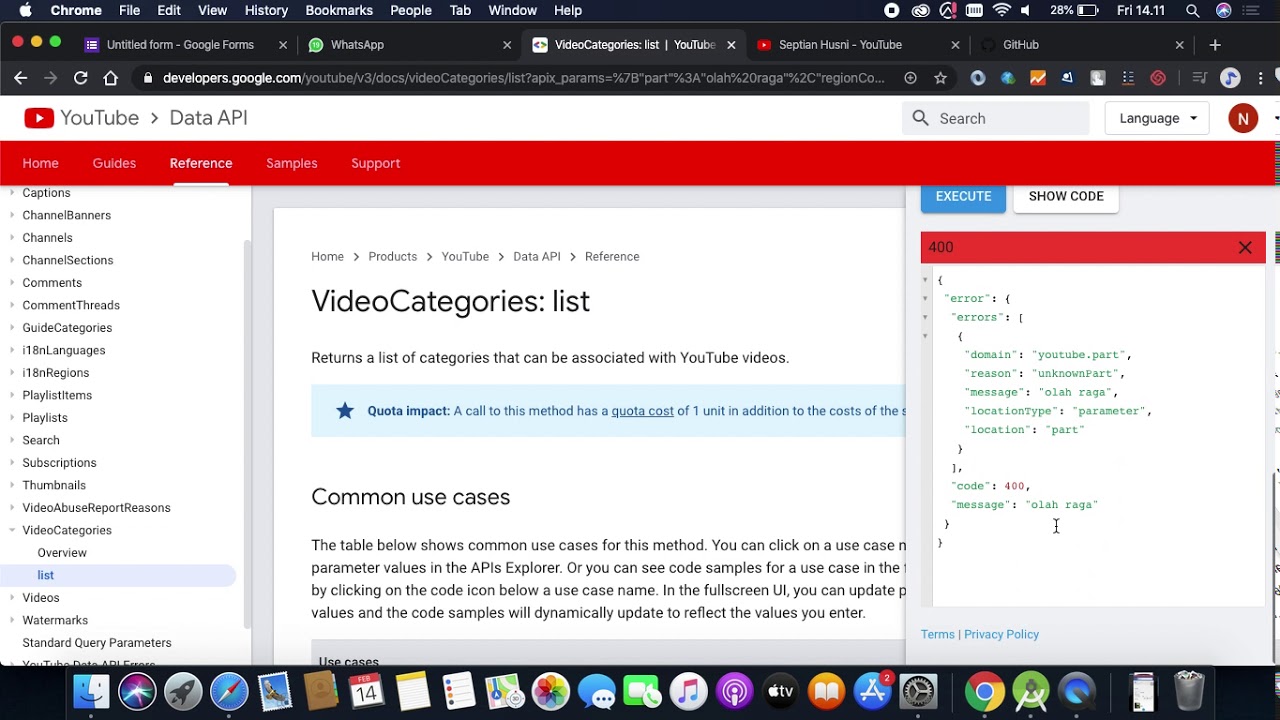Switch to the WhatsApp tab

point(357,45)
